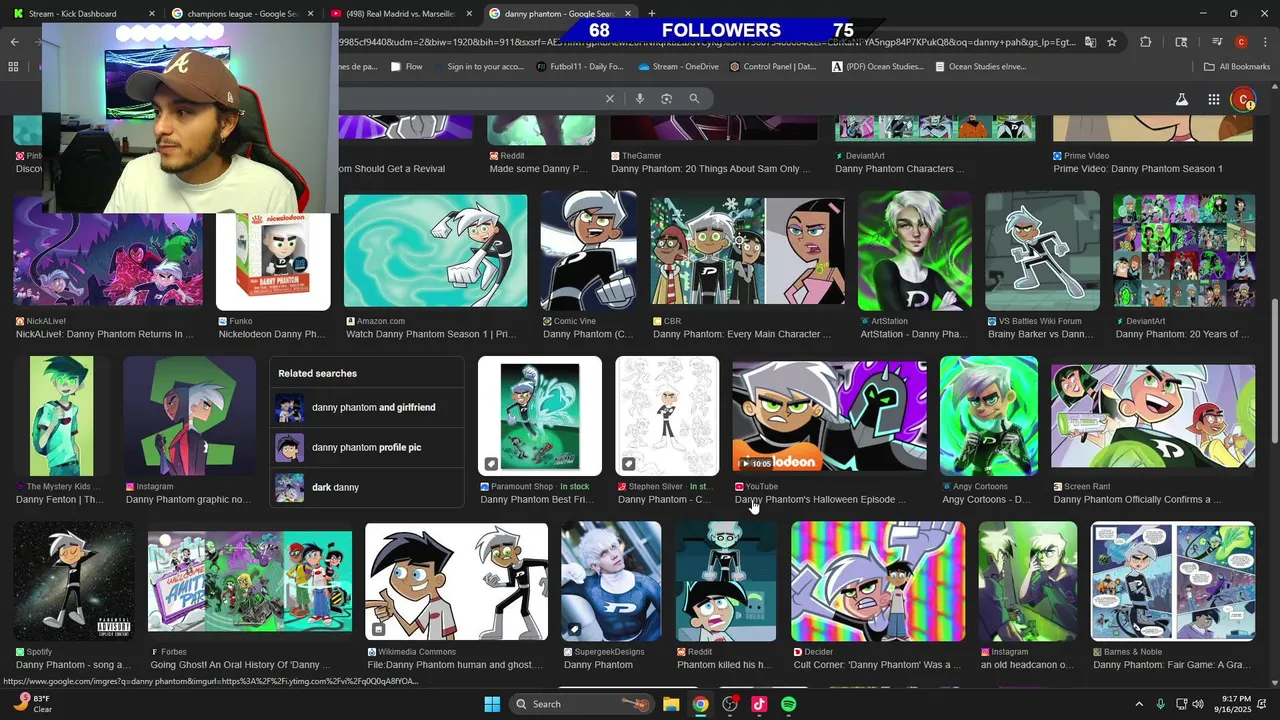
Task: Click the Comic Vine Danny Phantom caption
Action: pyautogui.click(x=588, y=335)
